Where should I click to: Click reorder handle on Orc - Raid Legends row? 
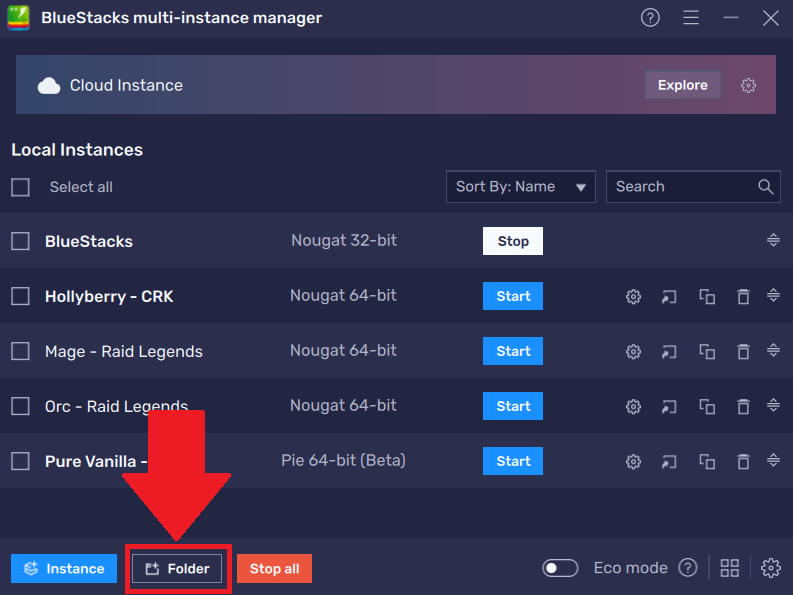pyautogui.click(x=773, y=405)
